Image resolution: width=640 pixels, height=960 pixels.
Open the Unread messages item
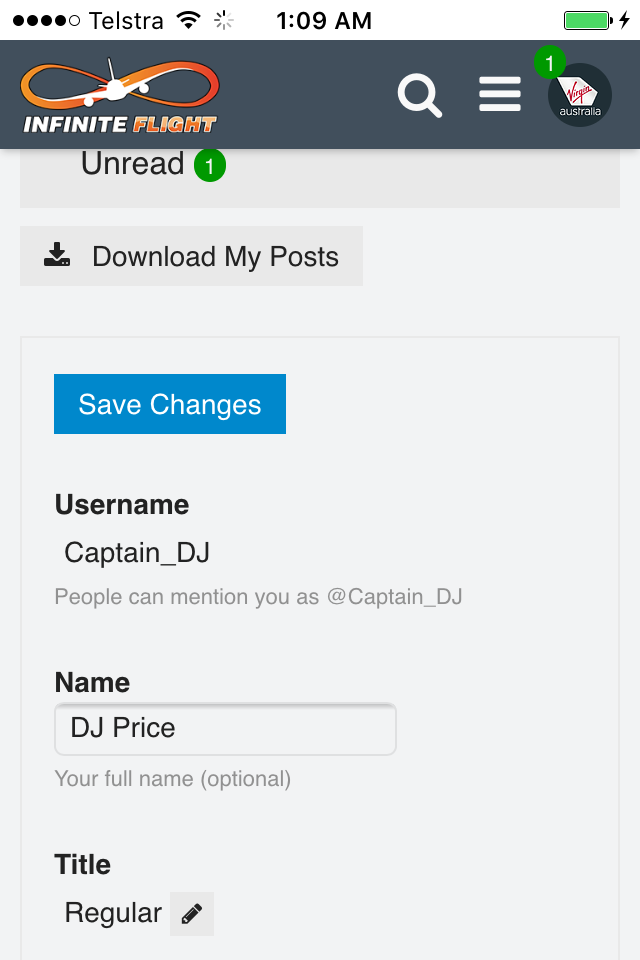tap(133, 164)
